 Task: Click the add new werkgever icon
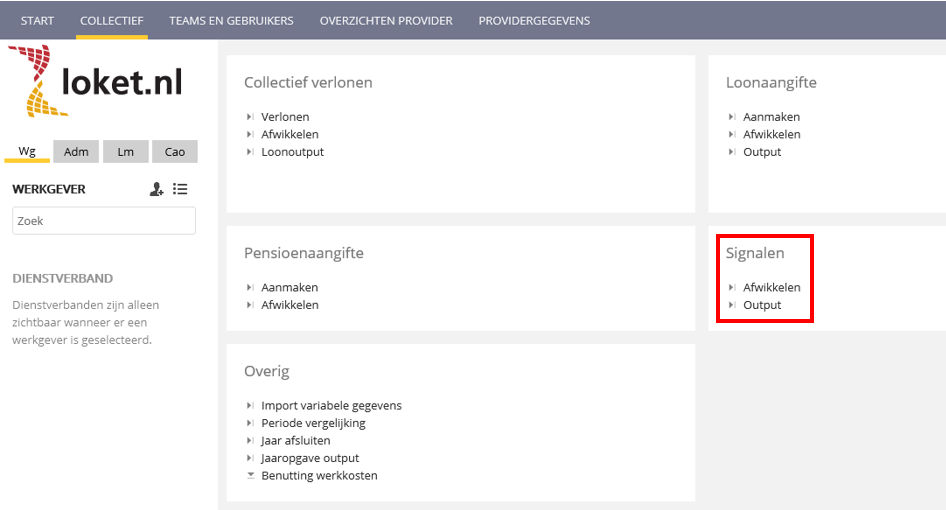click(156, 189)
